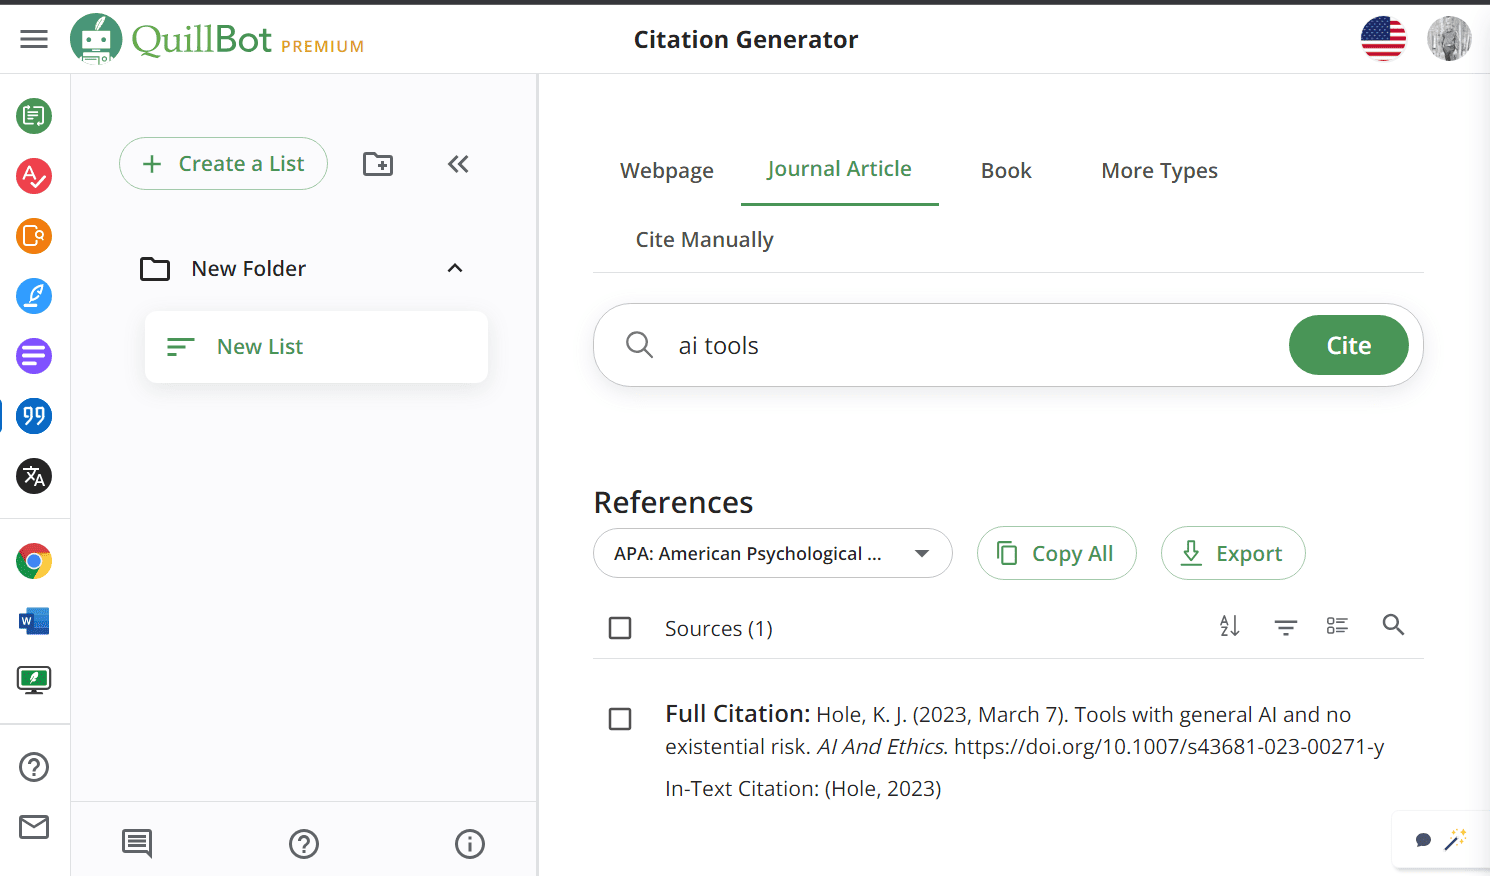The image size is (1490, 876).
Task: Click the sort A-Z sources icon
Action: pyautogui.click(x=1230, y=626)
